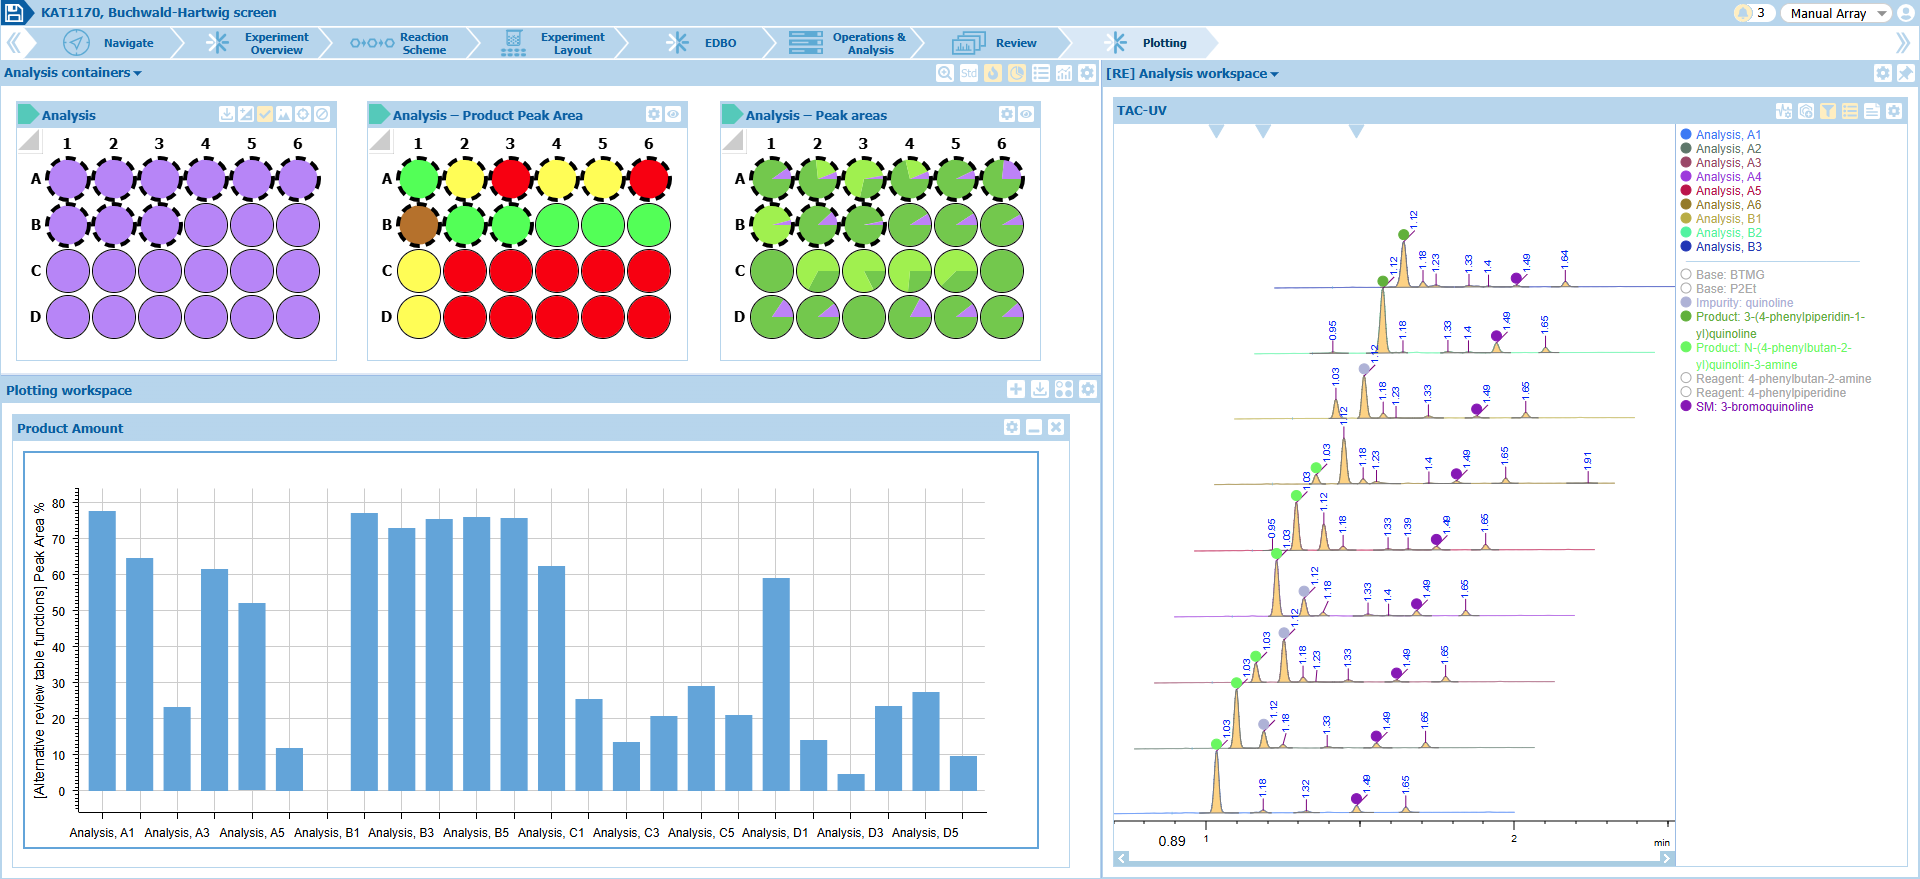This screenshot has height=879, width=1920.
Task: Click the save icon beside the experiment title
Action: pyautogui.click(x=14, y=13)
